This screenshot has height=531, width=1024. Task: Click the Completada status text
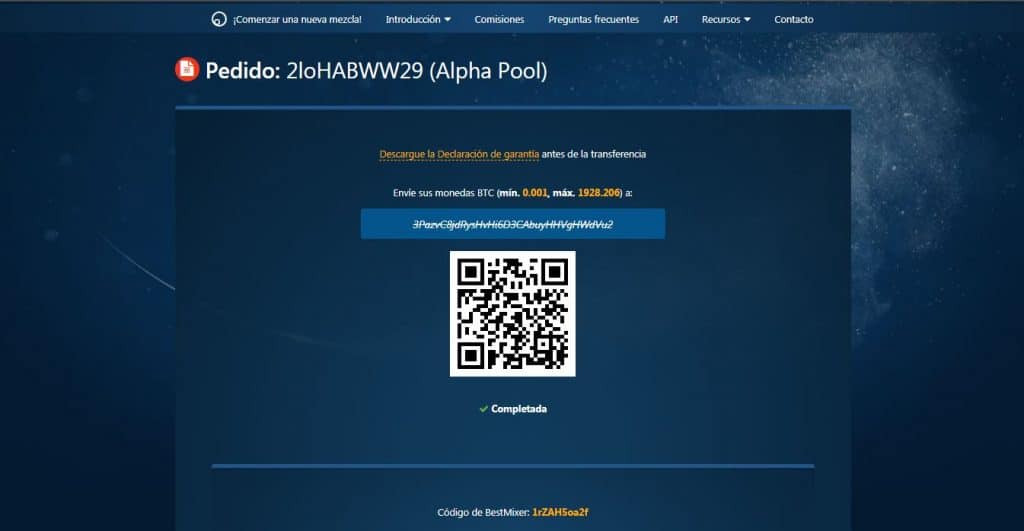tap(519, 409)
